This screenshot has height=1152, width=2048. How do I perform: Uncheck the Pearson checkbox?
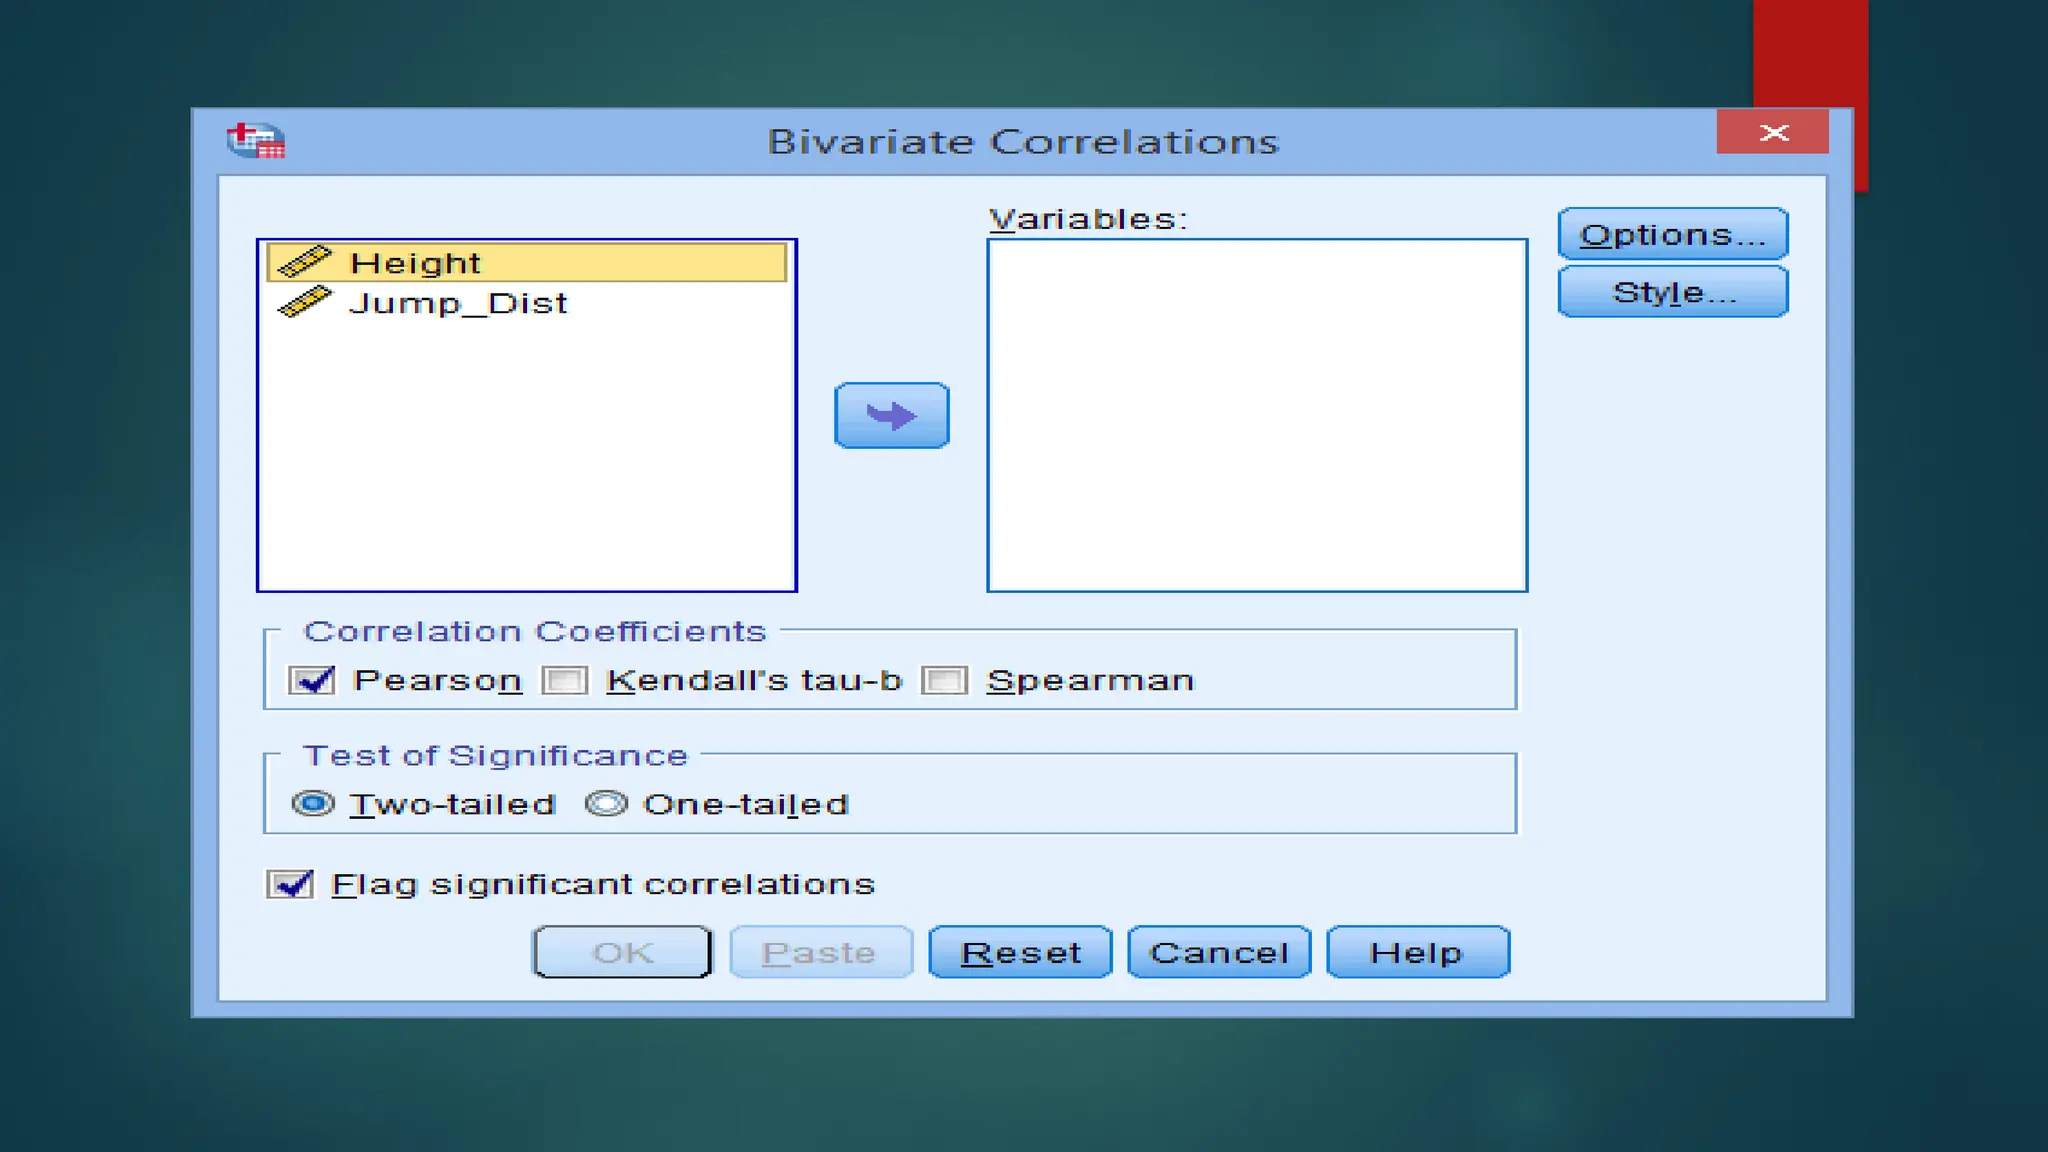click(312, 681)
